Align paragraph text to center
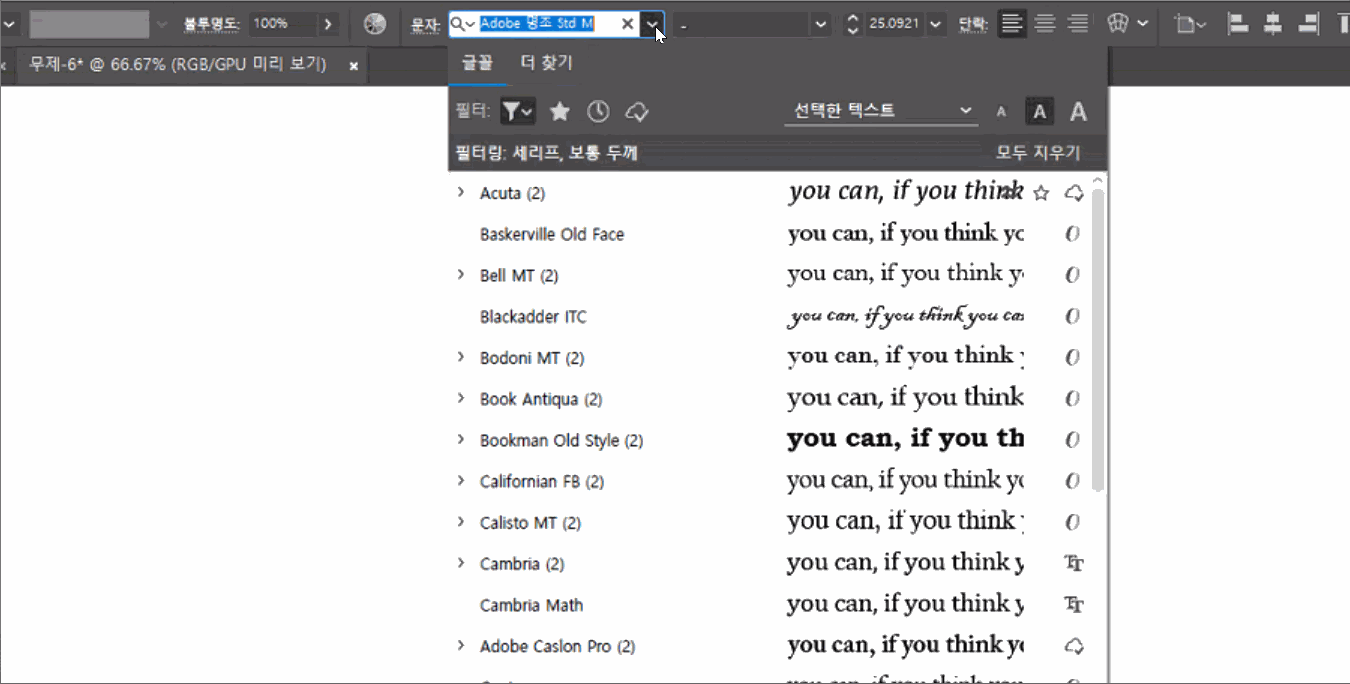 [1045, 24]
